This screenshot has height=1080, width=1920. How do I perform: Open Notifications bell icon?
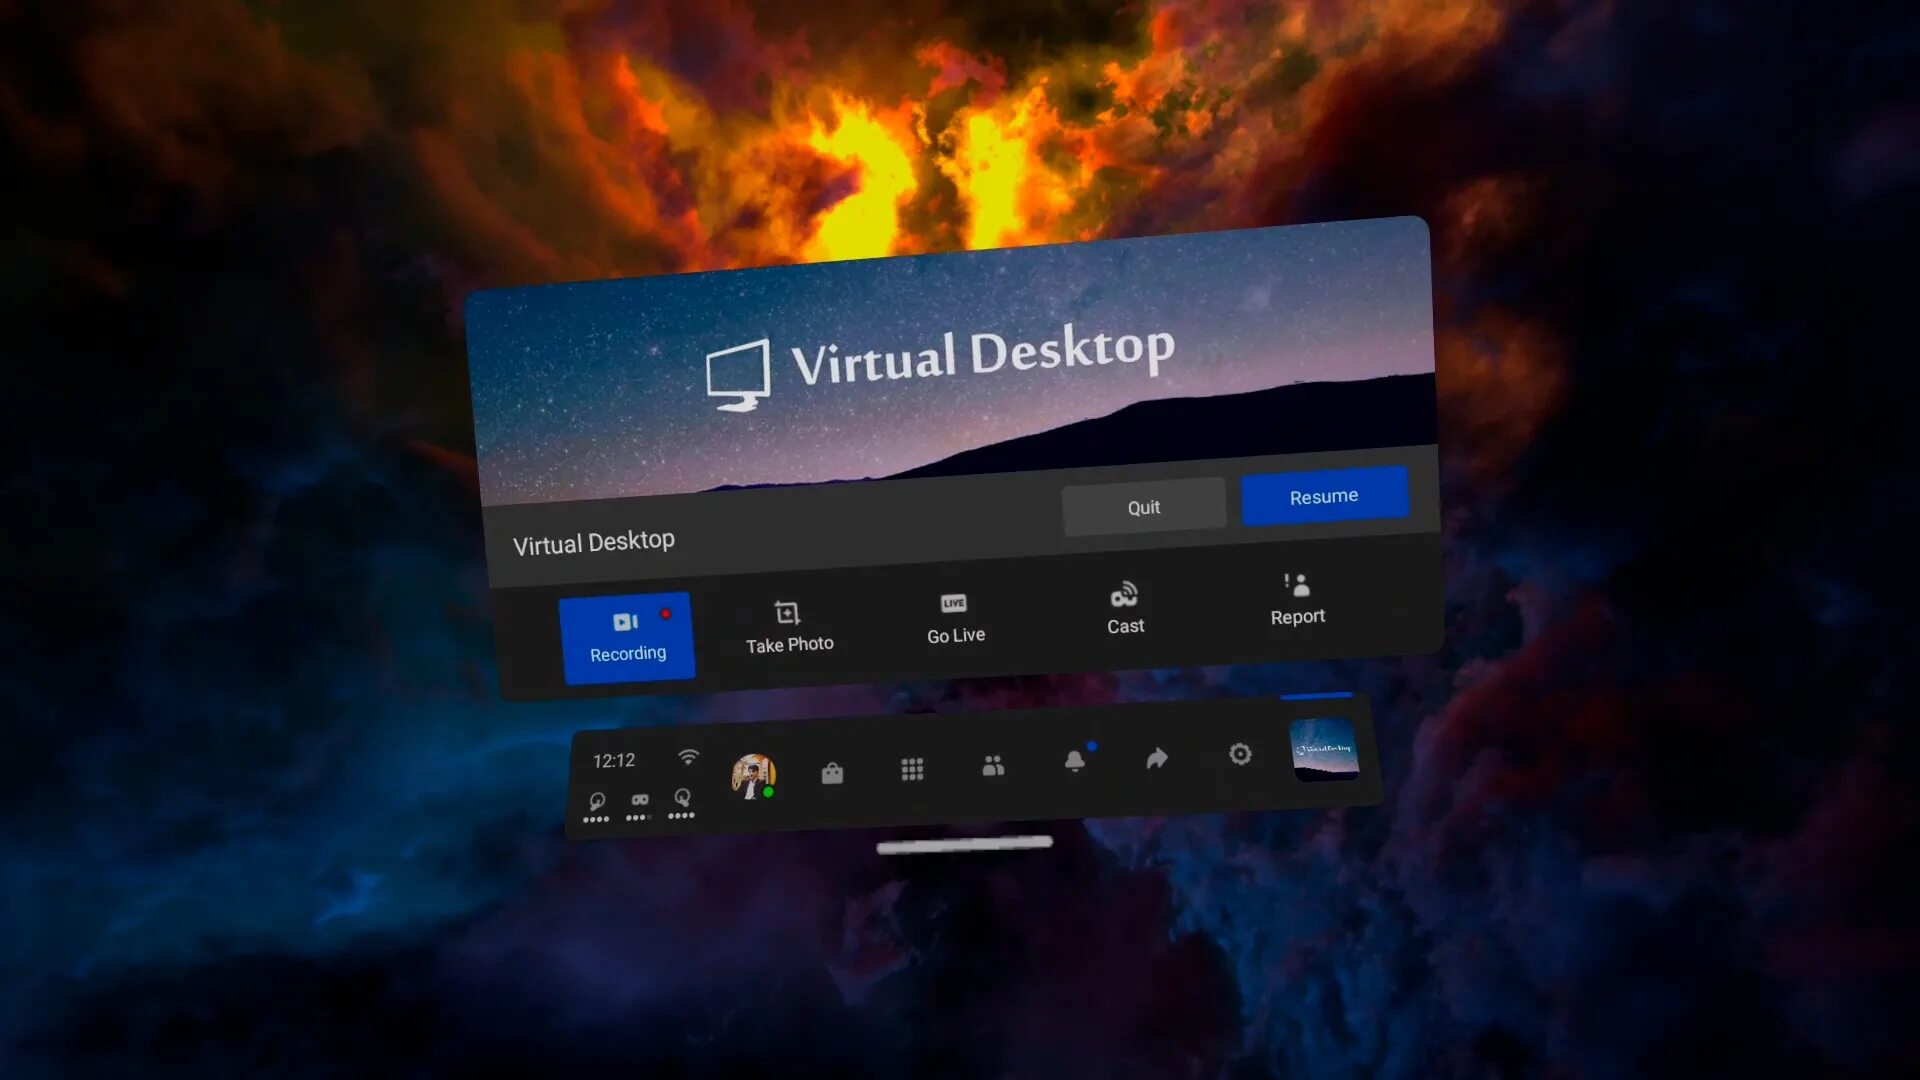point(1075,761)
